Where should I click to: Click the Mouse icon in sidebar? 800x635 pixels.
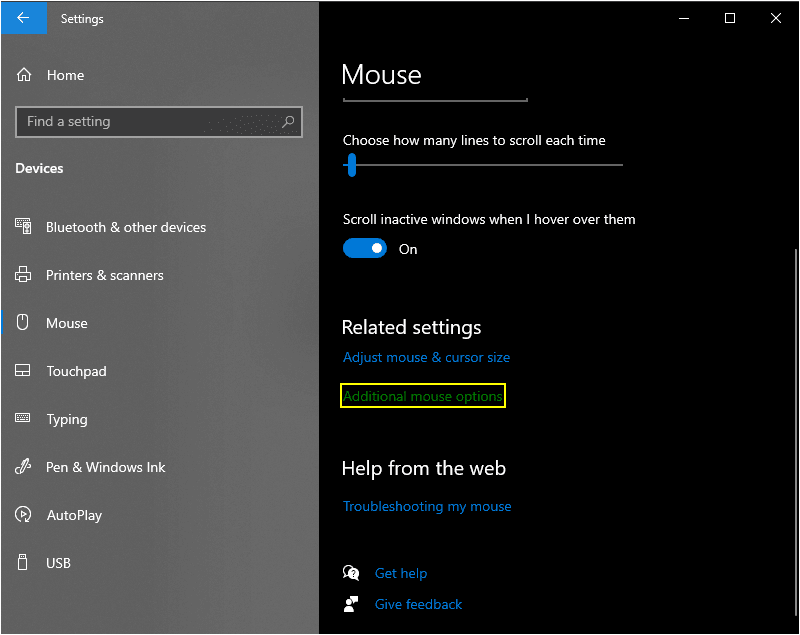point(22,322)
